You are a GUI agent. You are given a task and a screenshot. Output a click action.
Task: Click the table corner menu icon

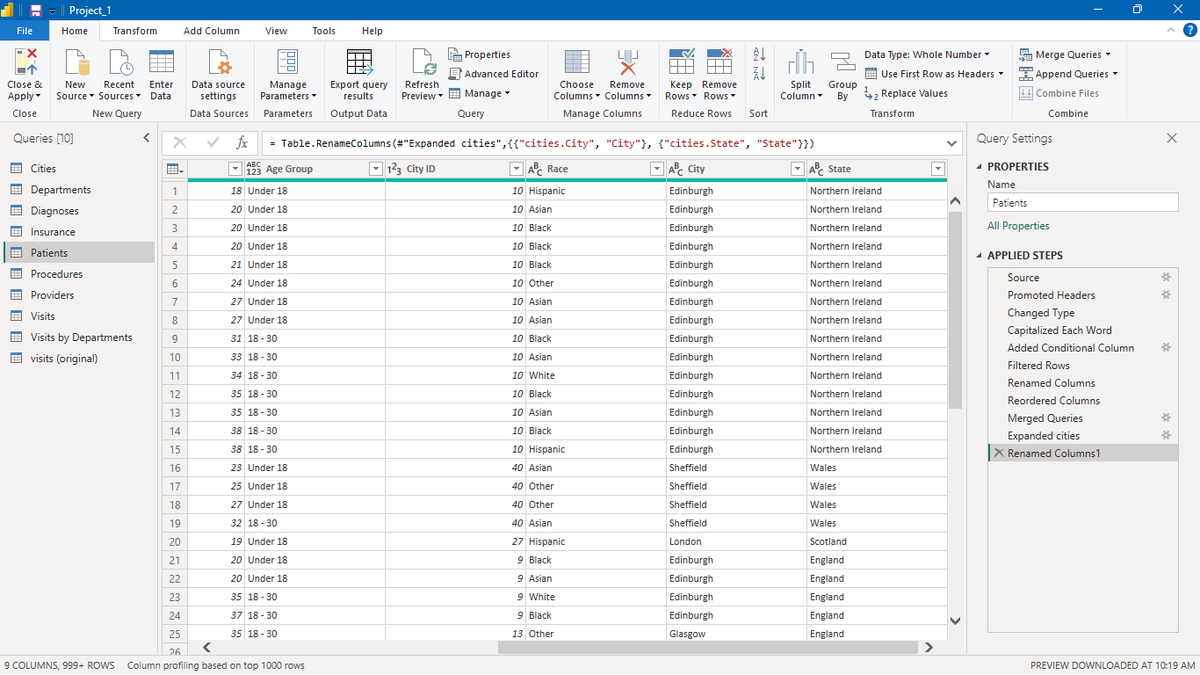pos(174,169)
